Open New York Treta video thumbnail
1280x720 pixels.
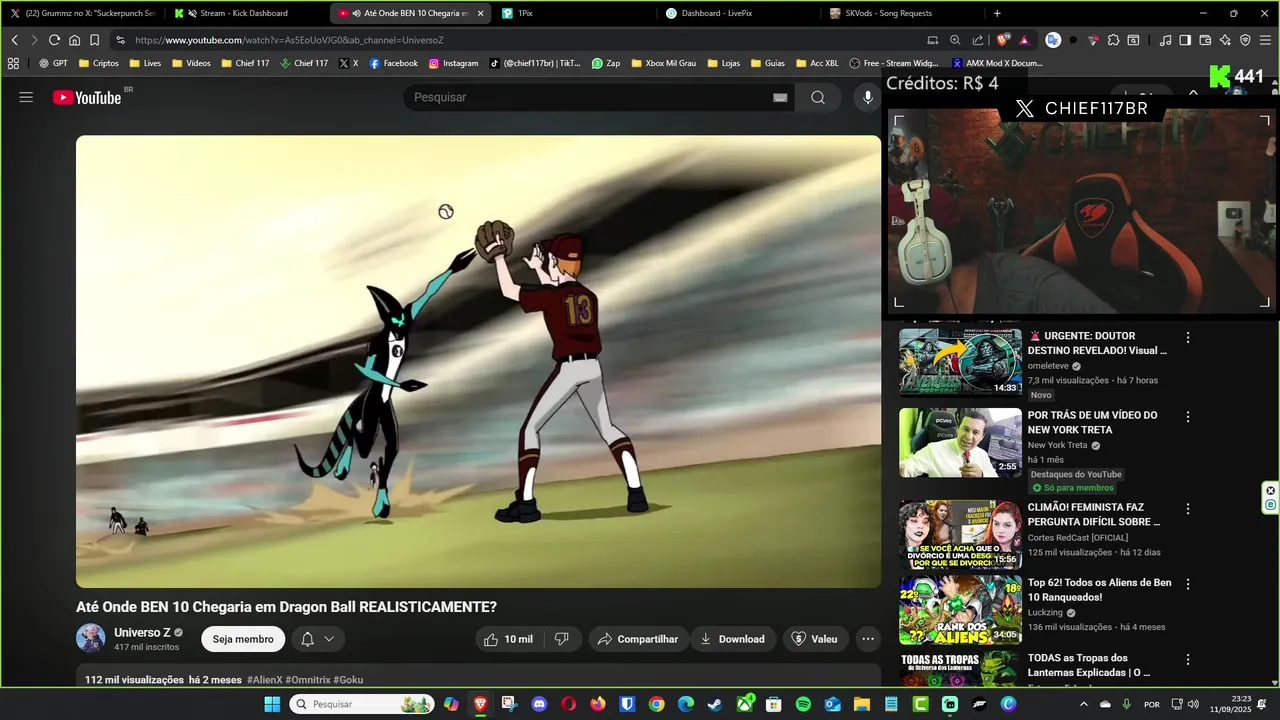click(960, 442)
